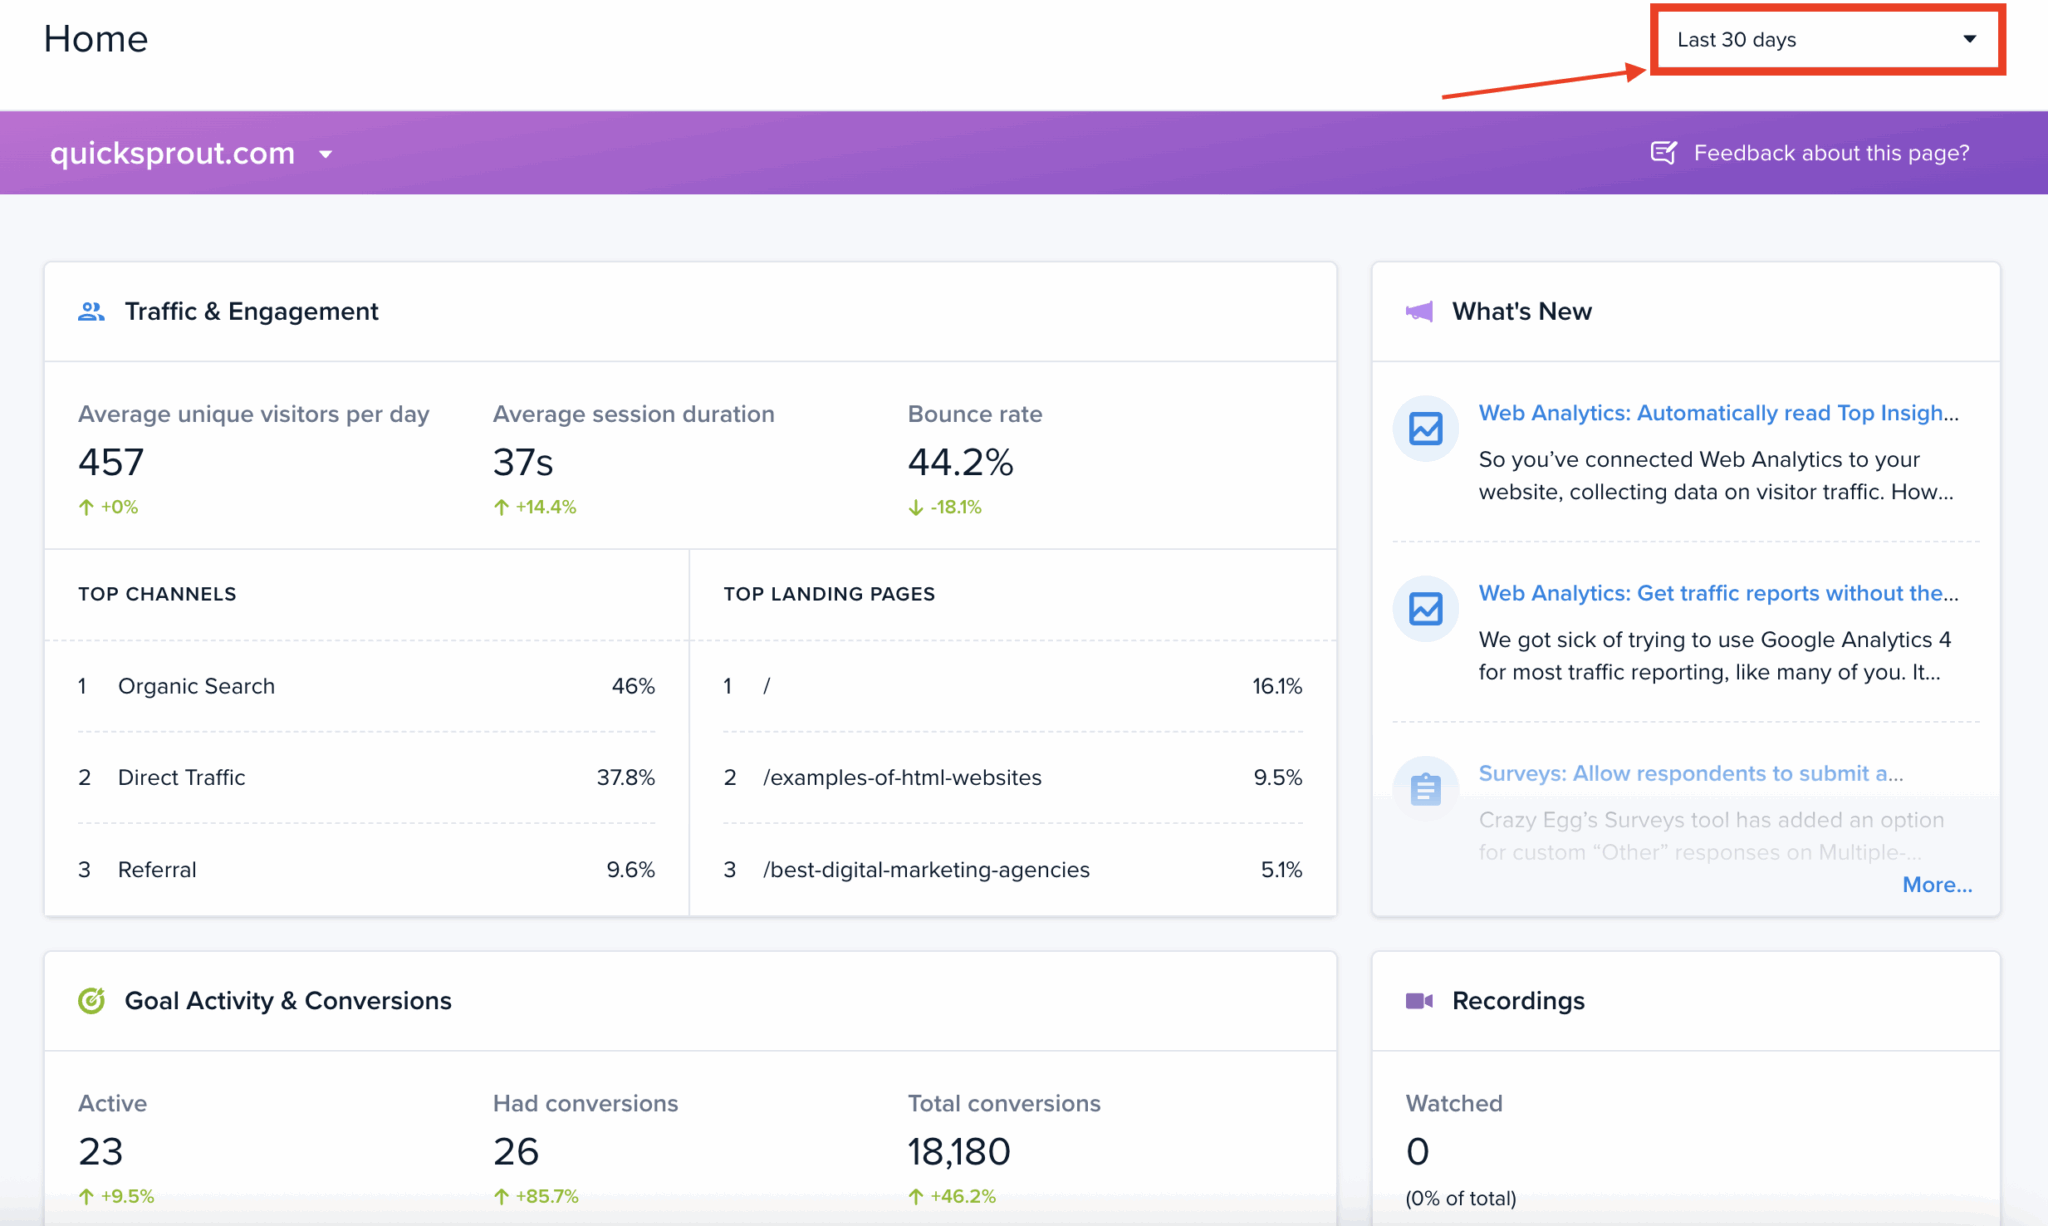Click More to see additional What's New items
This screenshot has width=2048, height=1226.
1937,884
